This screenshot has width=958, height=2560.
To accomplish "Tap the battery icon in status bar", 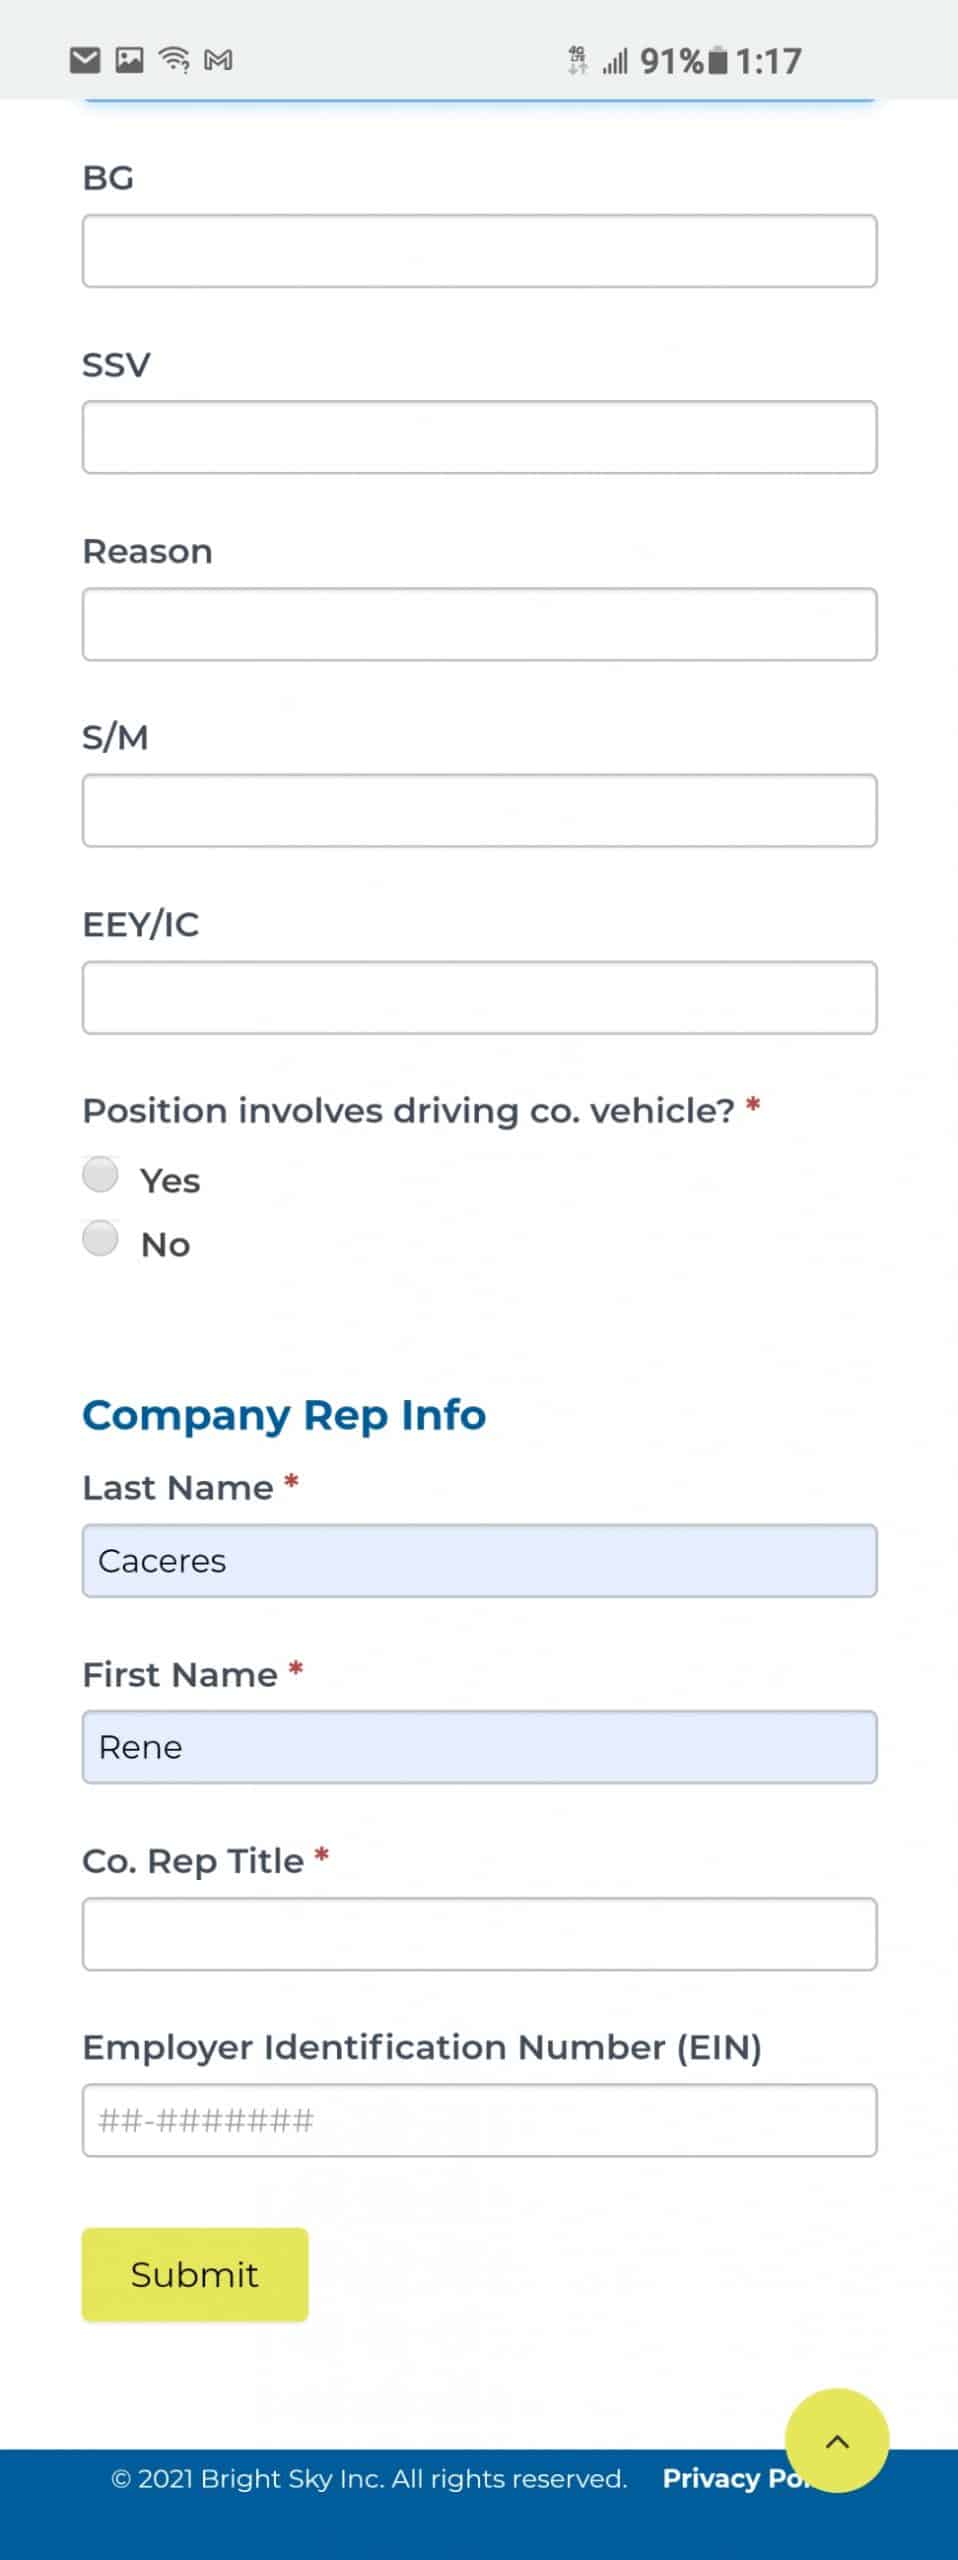I will tap(717, 62).
